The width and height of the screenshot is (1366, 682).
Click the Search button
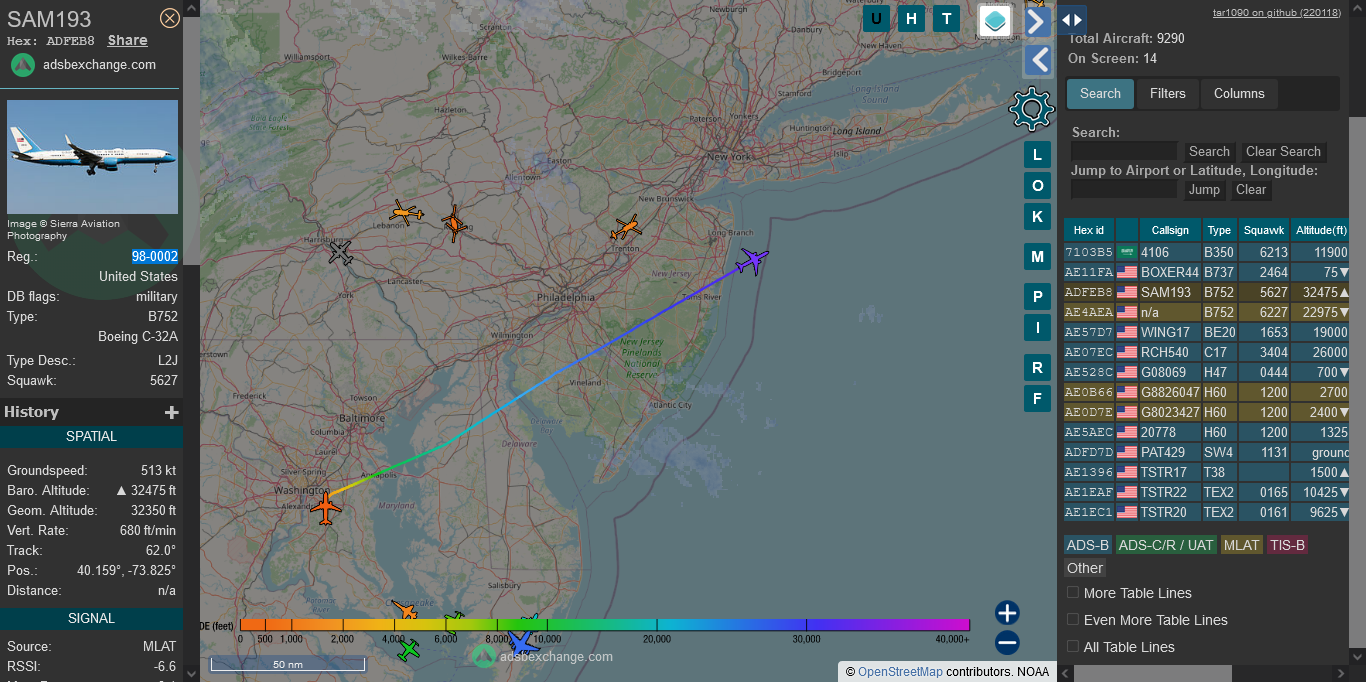(1209, 152)
